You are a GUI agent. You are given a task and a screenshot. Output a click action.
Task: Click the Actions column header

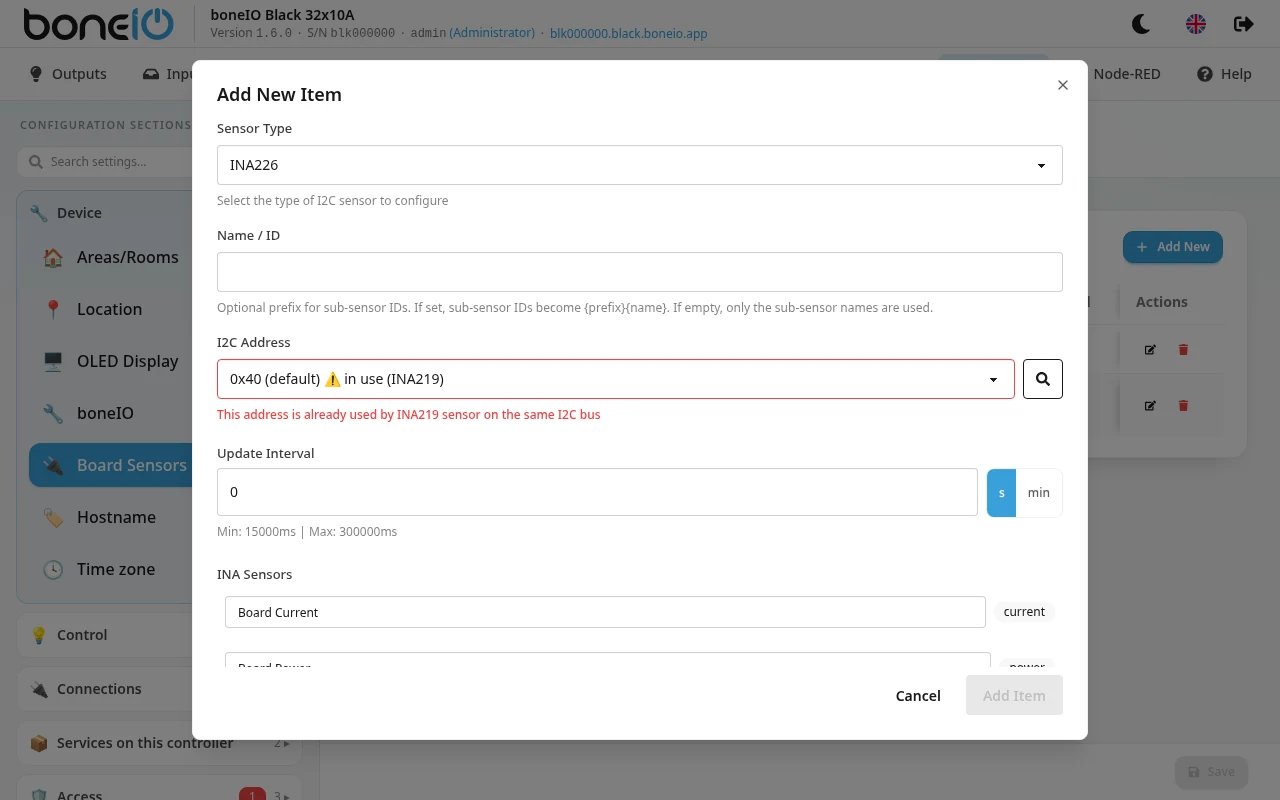point(1162,302)
